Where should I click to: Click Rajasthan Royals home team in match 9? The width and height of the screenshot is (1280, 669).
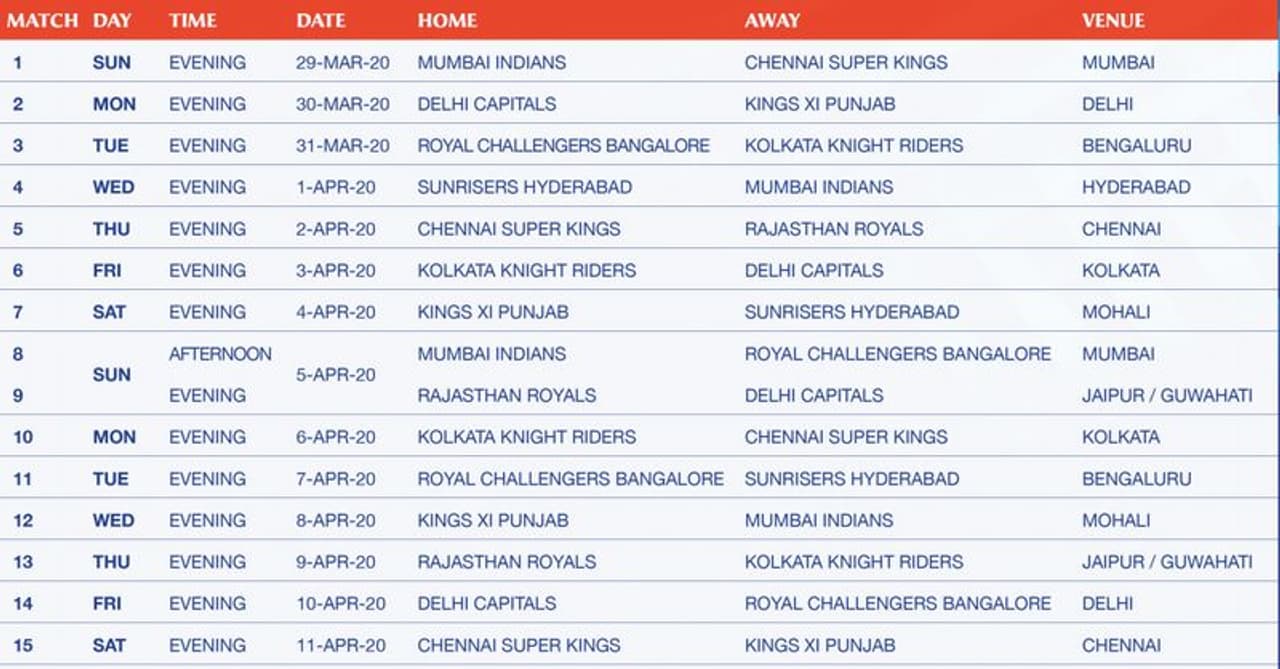tap(506, 396)
